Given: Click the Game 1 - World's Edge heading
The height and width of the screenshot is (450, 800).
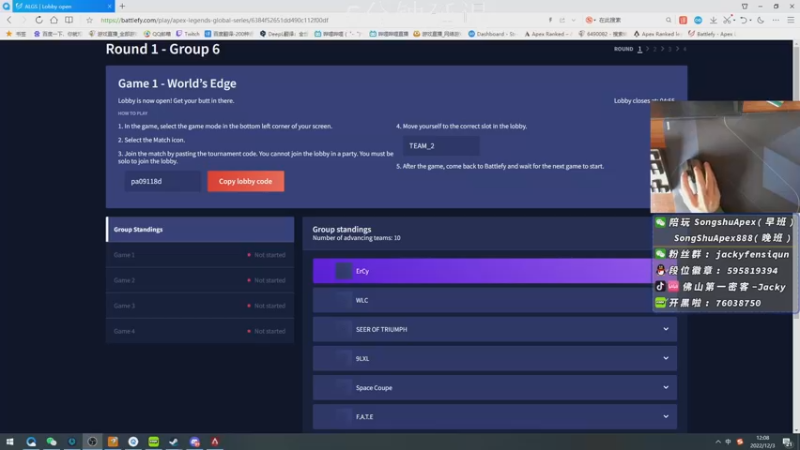Looking at the screenshot, I should tap(177, 83).
